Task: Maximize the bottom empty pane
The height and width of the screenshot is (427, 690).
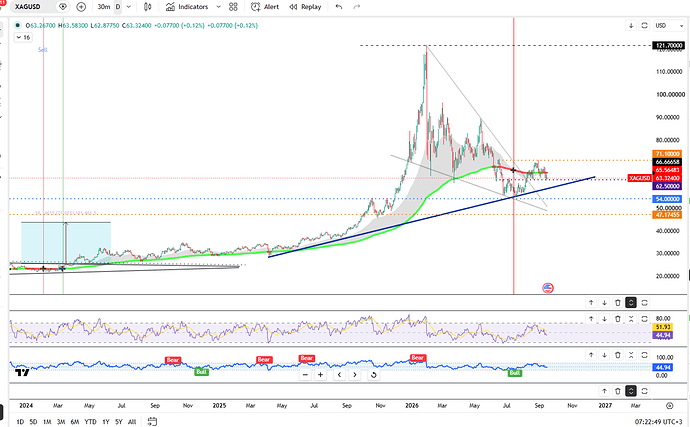Action: (x=644, y=391)
